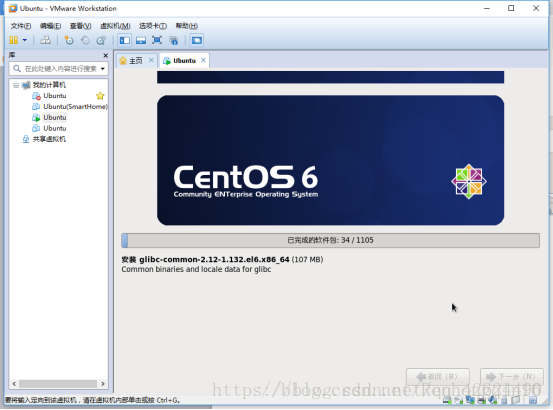This screenshot has height=410, width=553.
Task: Close the 库 library panel
Action: pyautogui.click(x=105, y=55)
